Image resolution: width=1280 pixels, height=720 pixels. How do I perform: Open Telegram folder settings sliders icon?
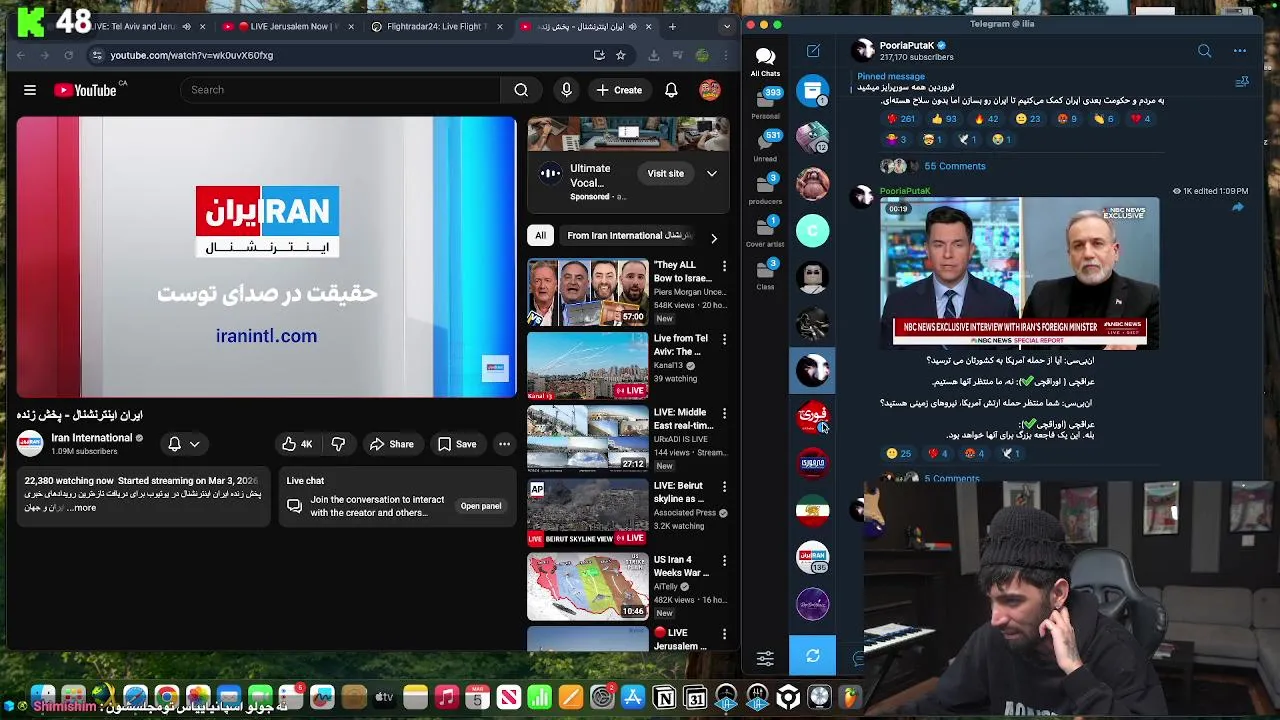tap(765, 657)
